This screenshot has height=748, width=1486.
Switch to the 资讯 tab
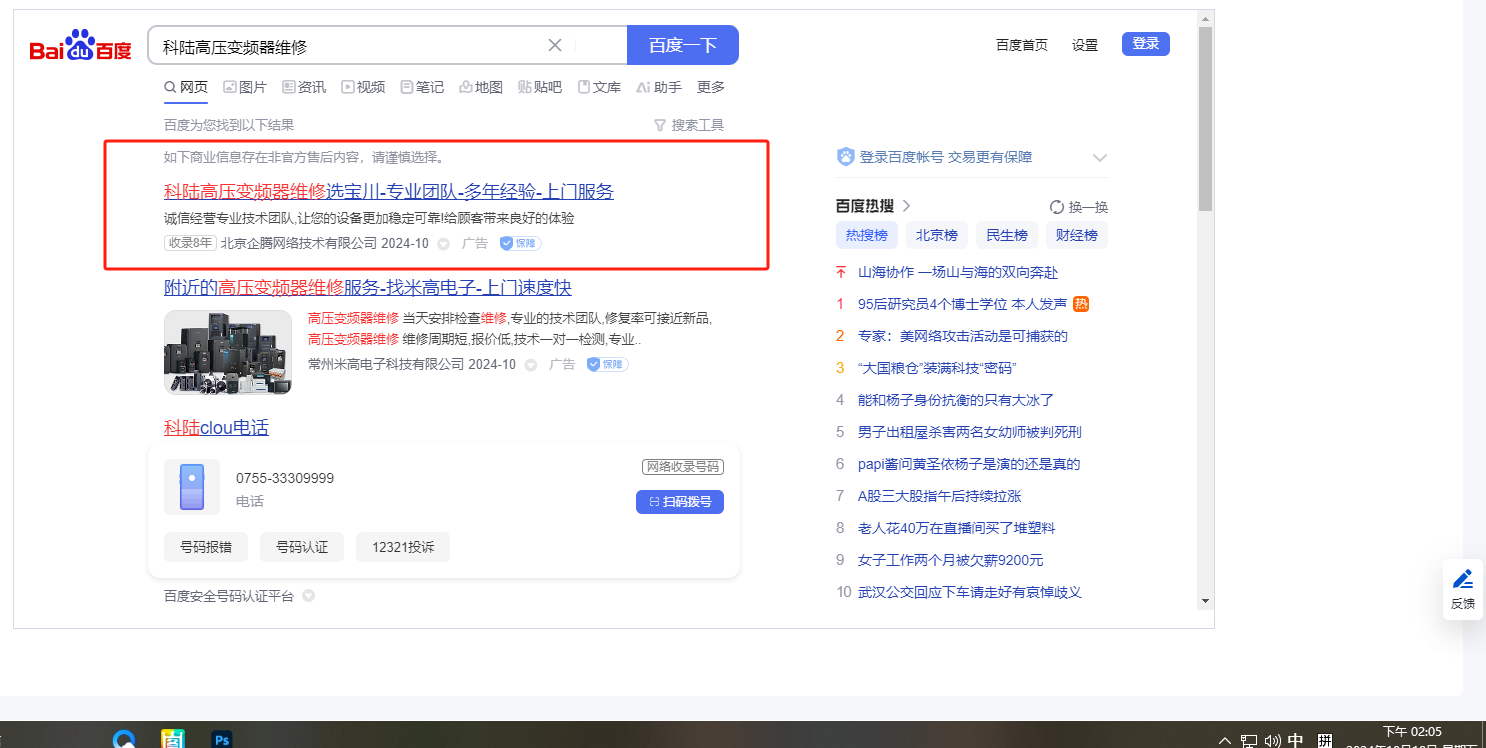[x=304, y=87]
